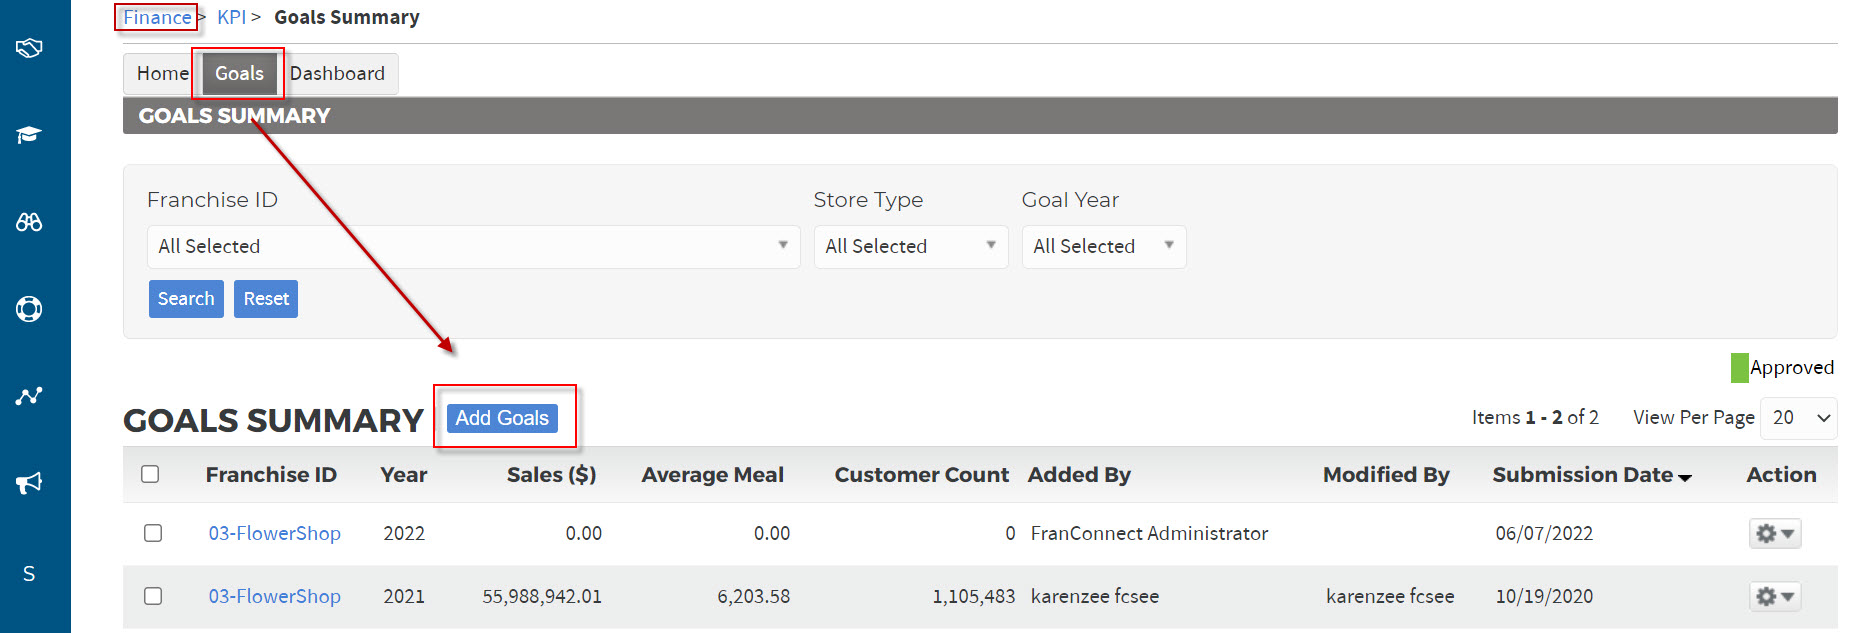The width and height of the screenshot is (1868, 633).
Task: Click the binoculars icon in sidebar
Action: point(29,222)
